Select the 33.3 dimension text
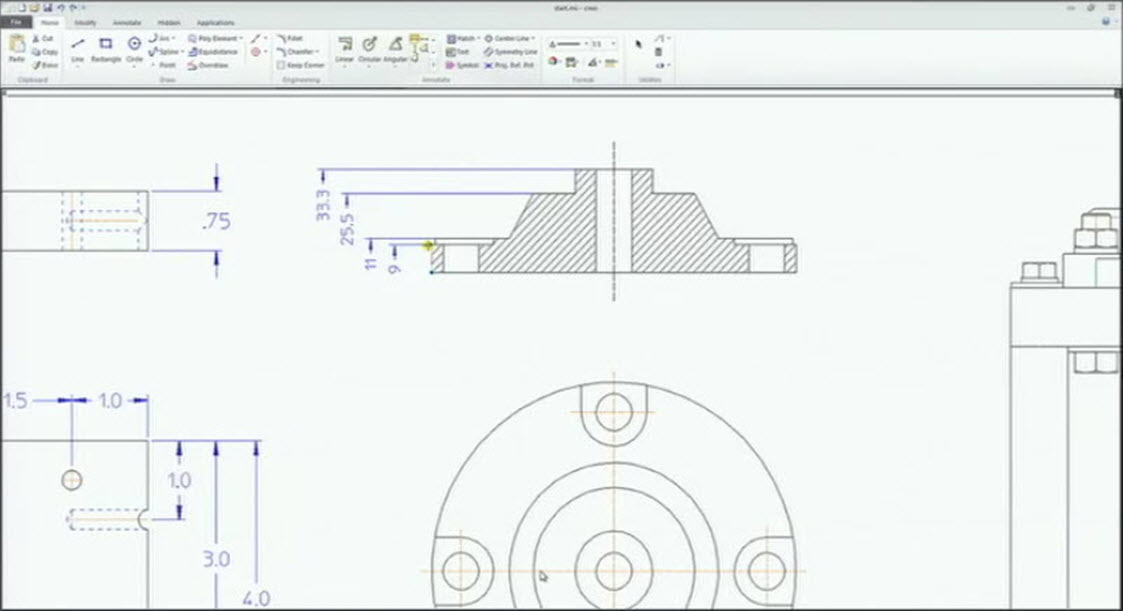Viewport: 1123px width, 611px height. point(323,205)
